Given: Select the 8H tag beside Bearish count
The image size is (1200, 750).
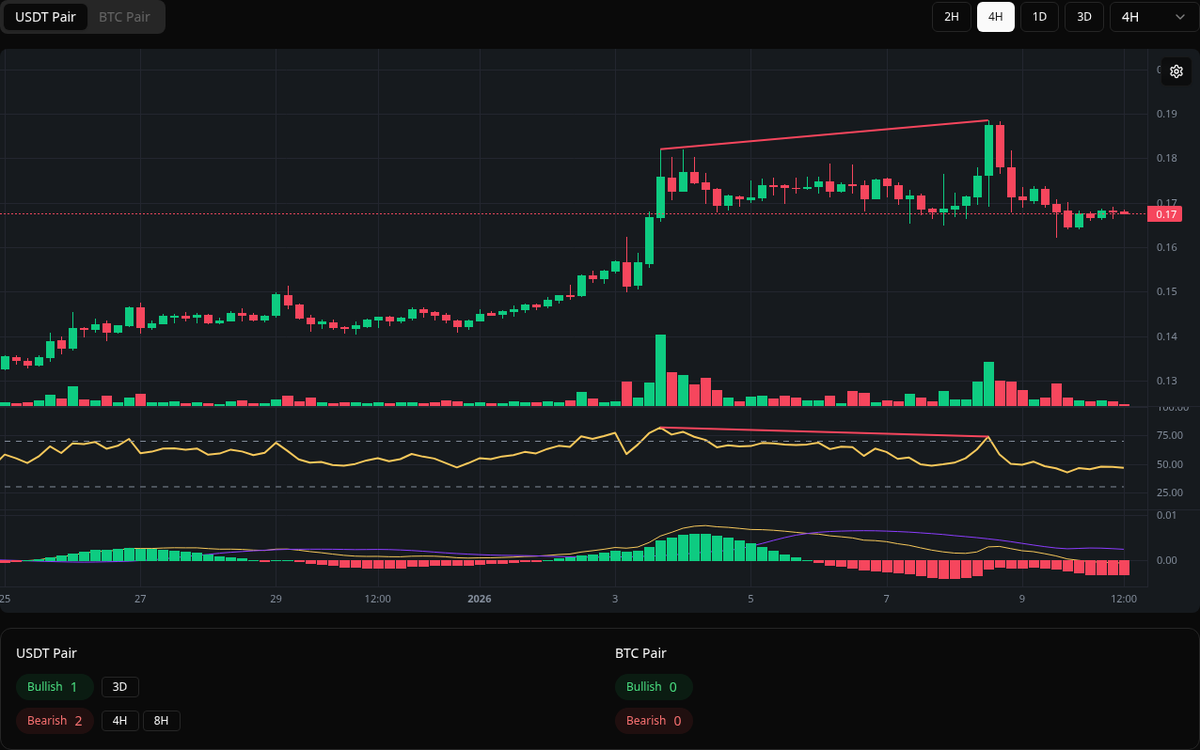Looking at the screenshot, I should pos(160,720).
